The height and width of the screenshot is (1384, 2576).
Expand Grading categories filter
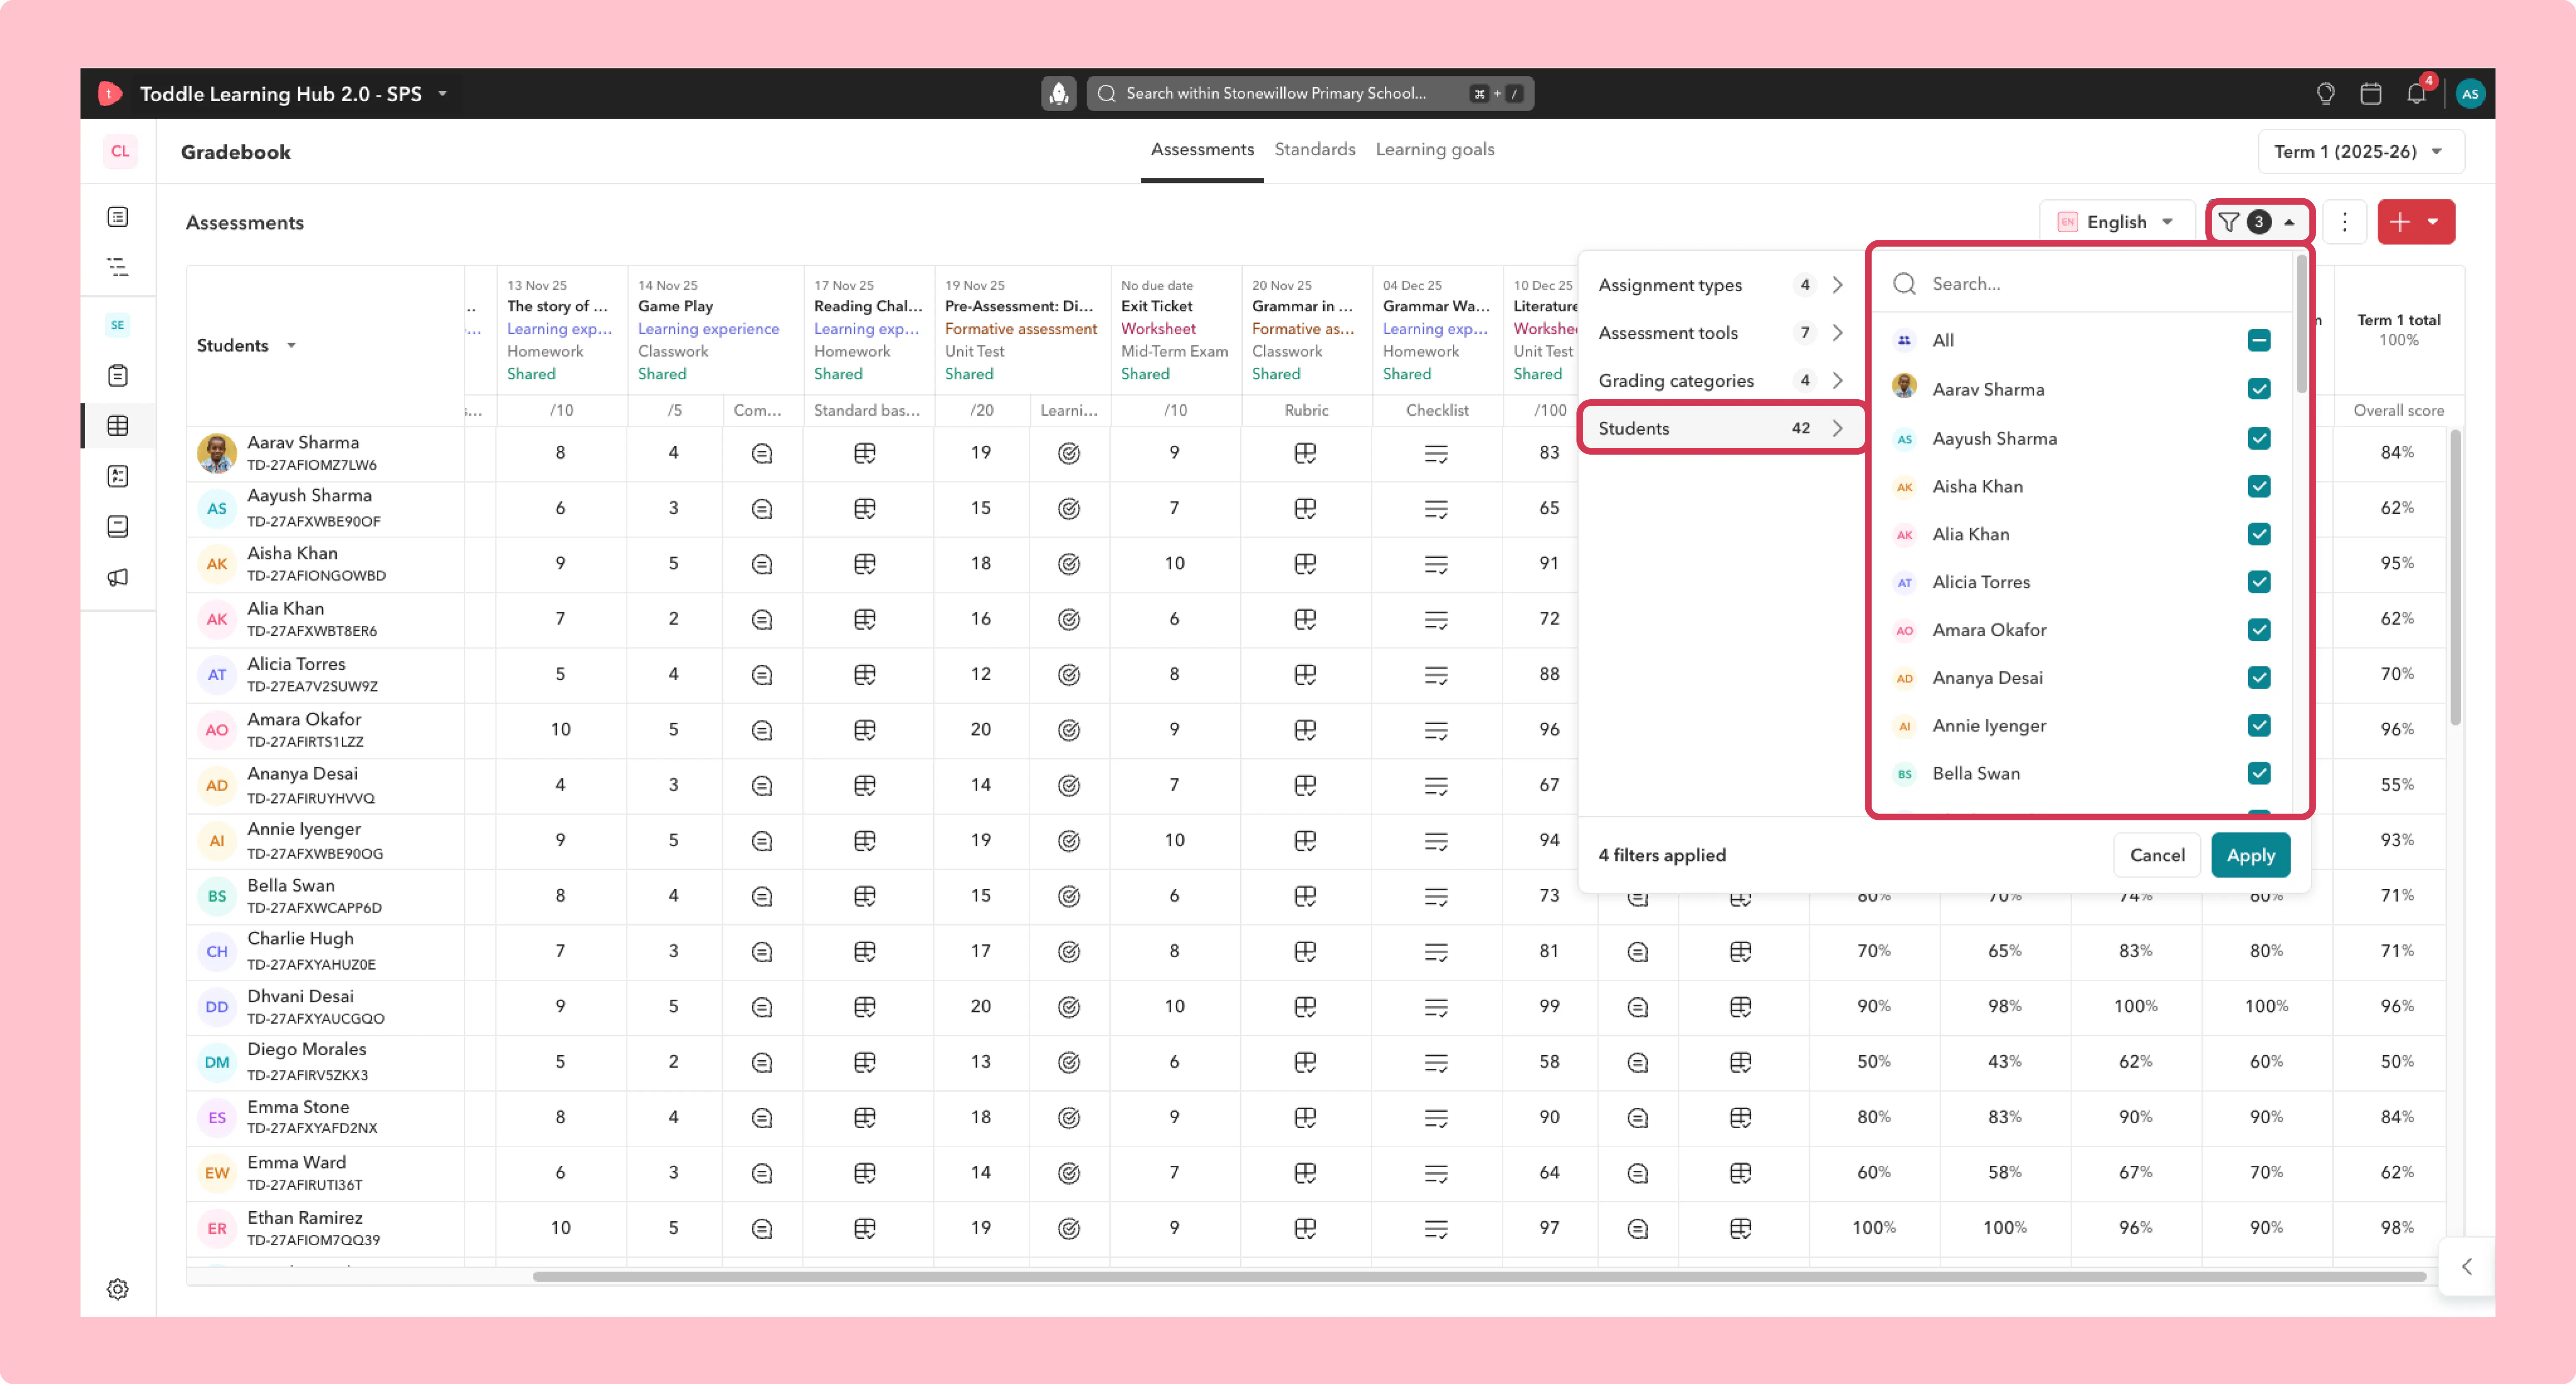tap(1721, 381)
